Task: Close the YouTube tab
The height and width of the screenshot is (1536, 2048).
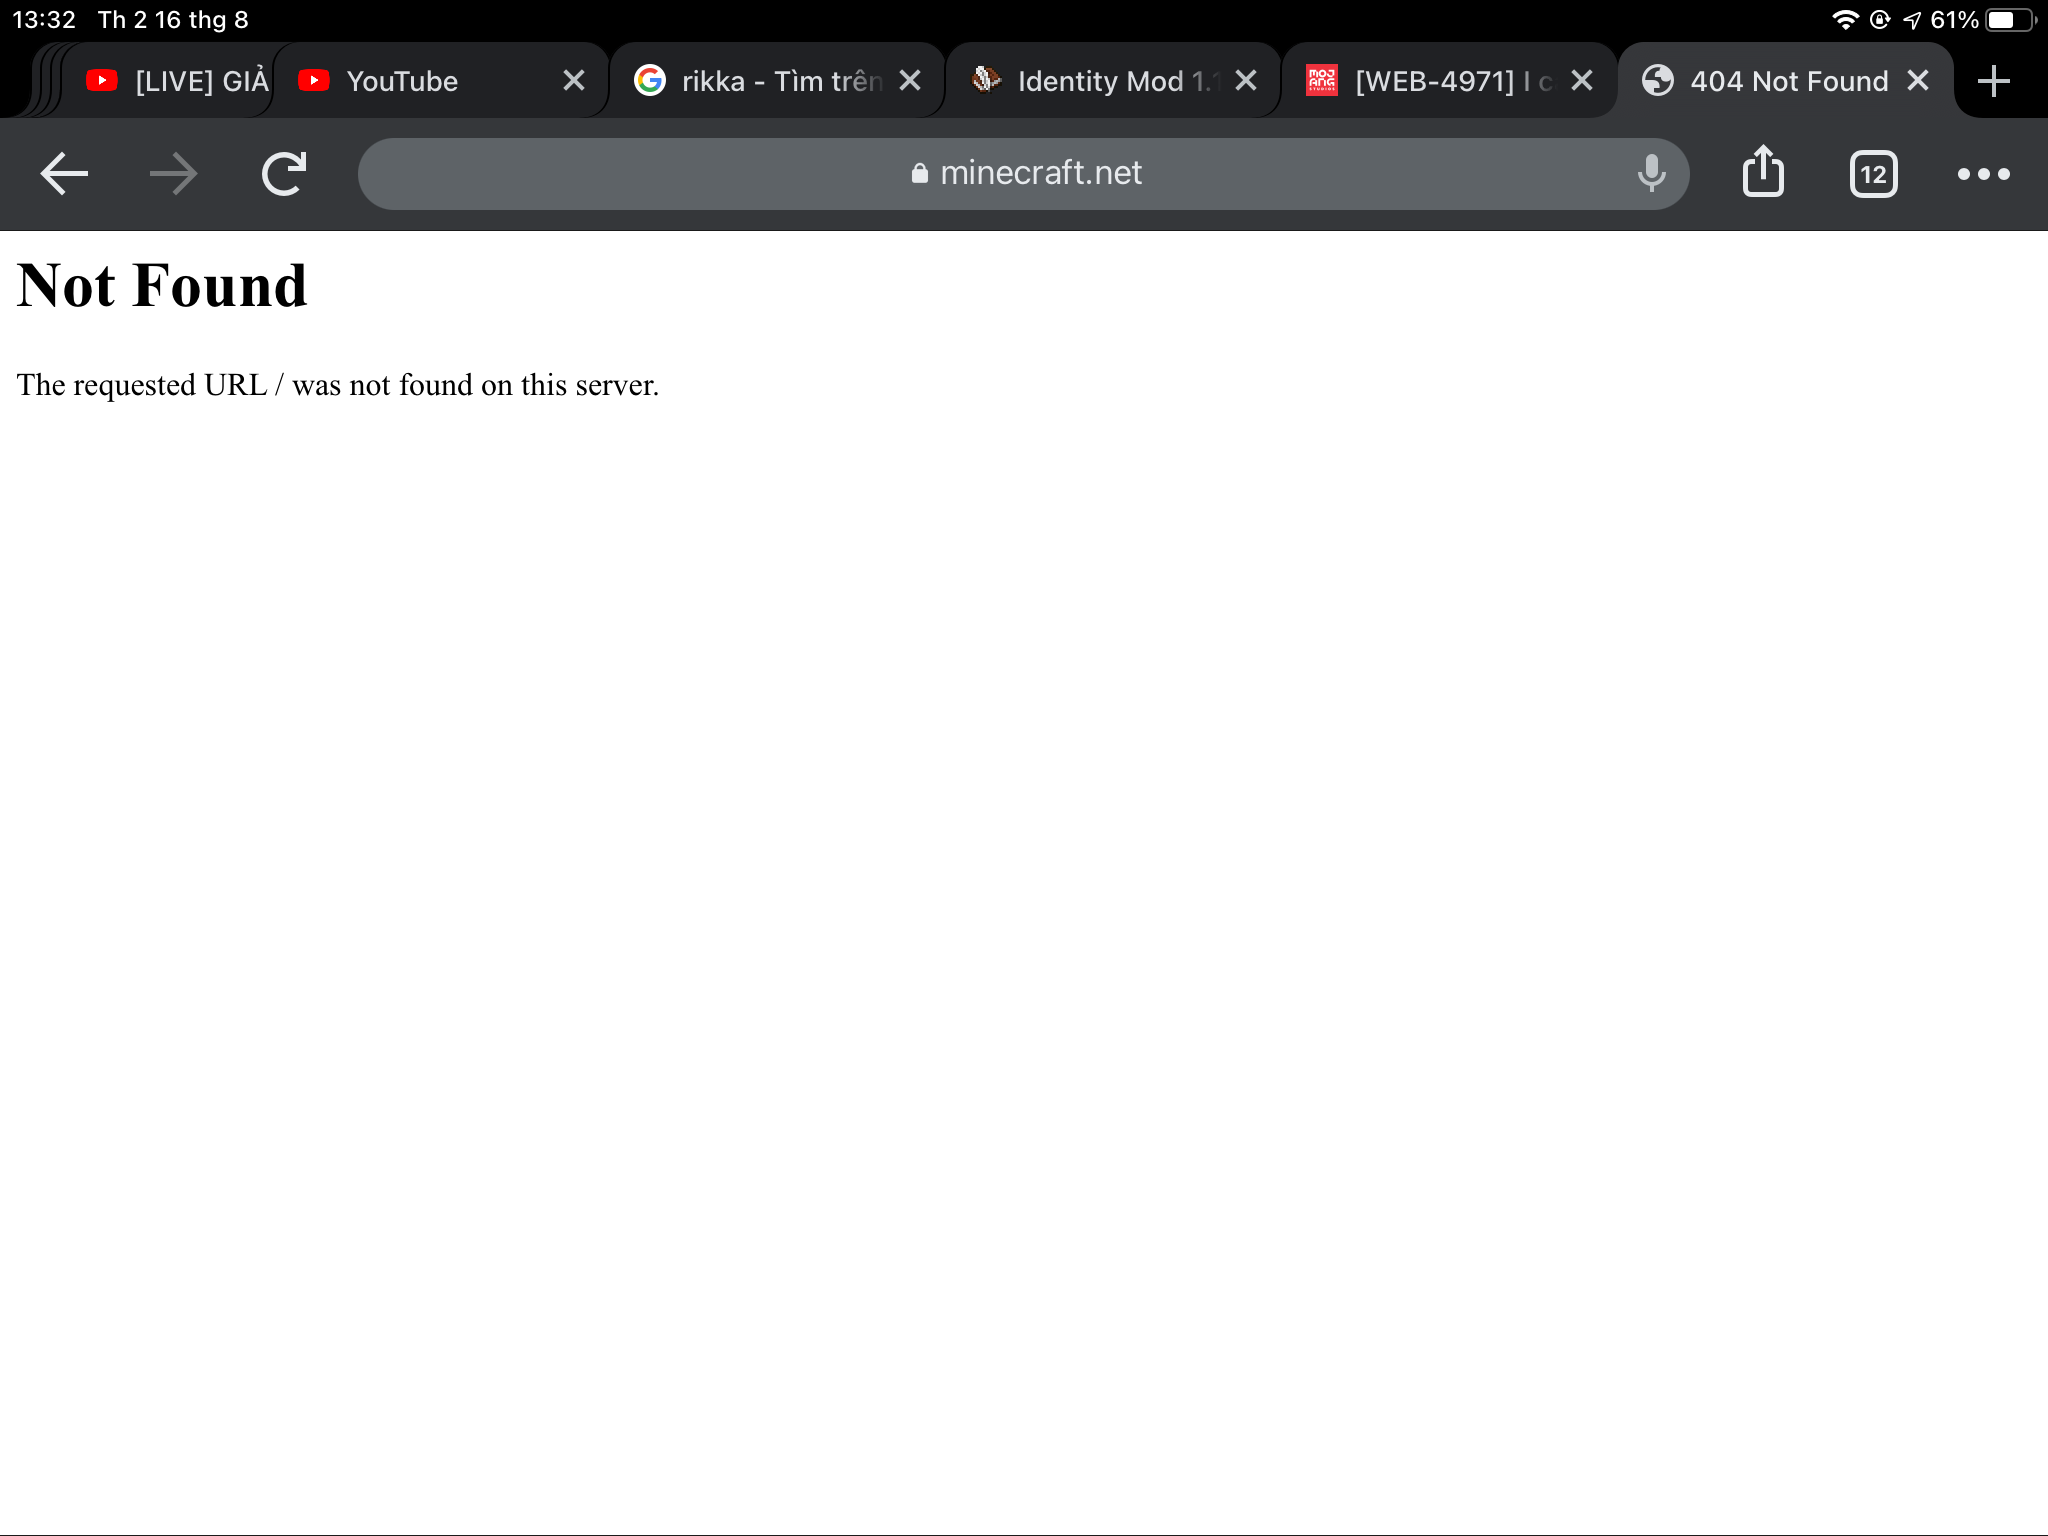Action: coord(574,81)
